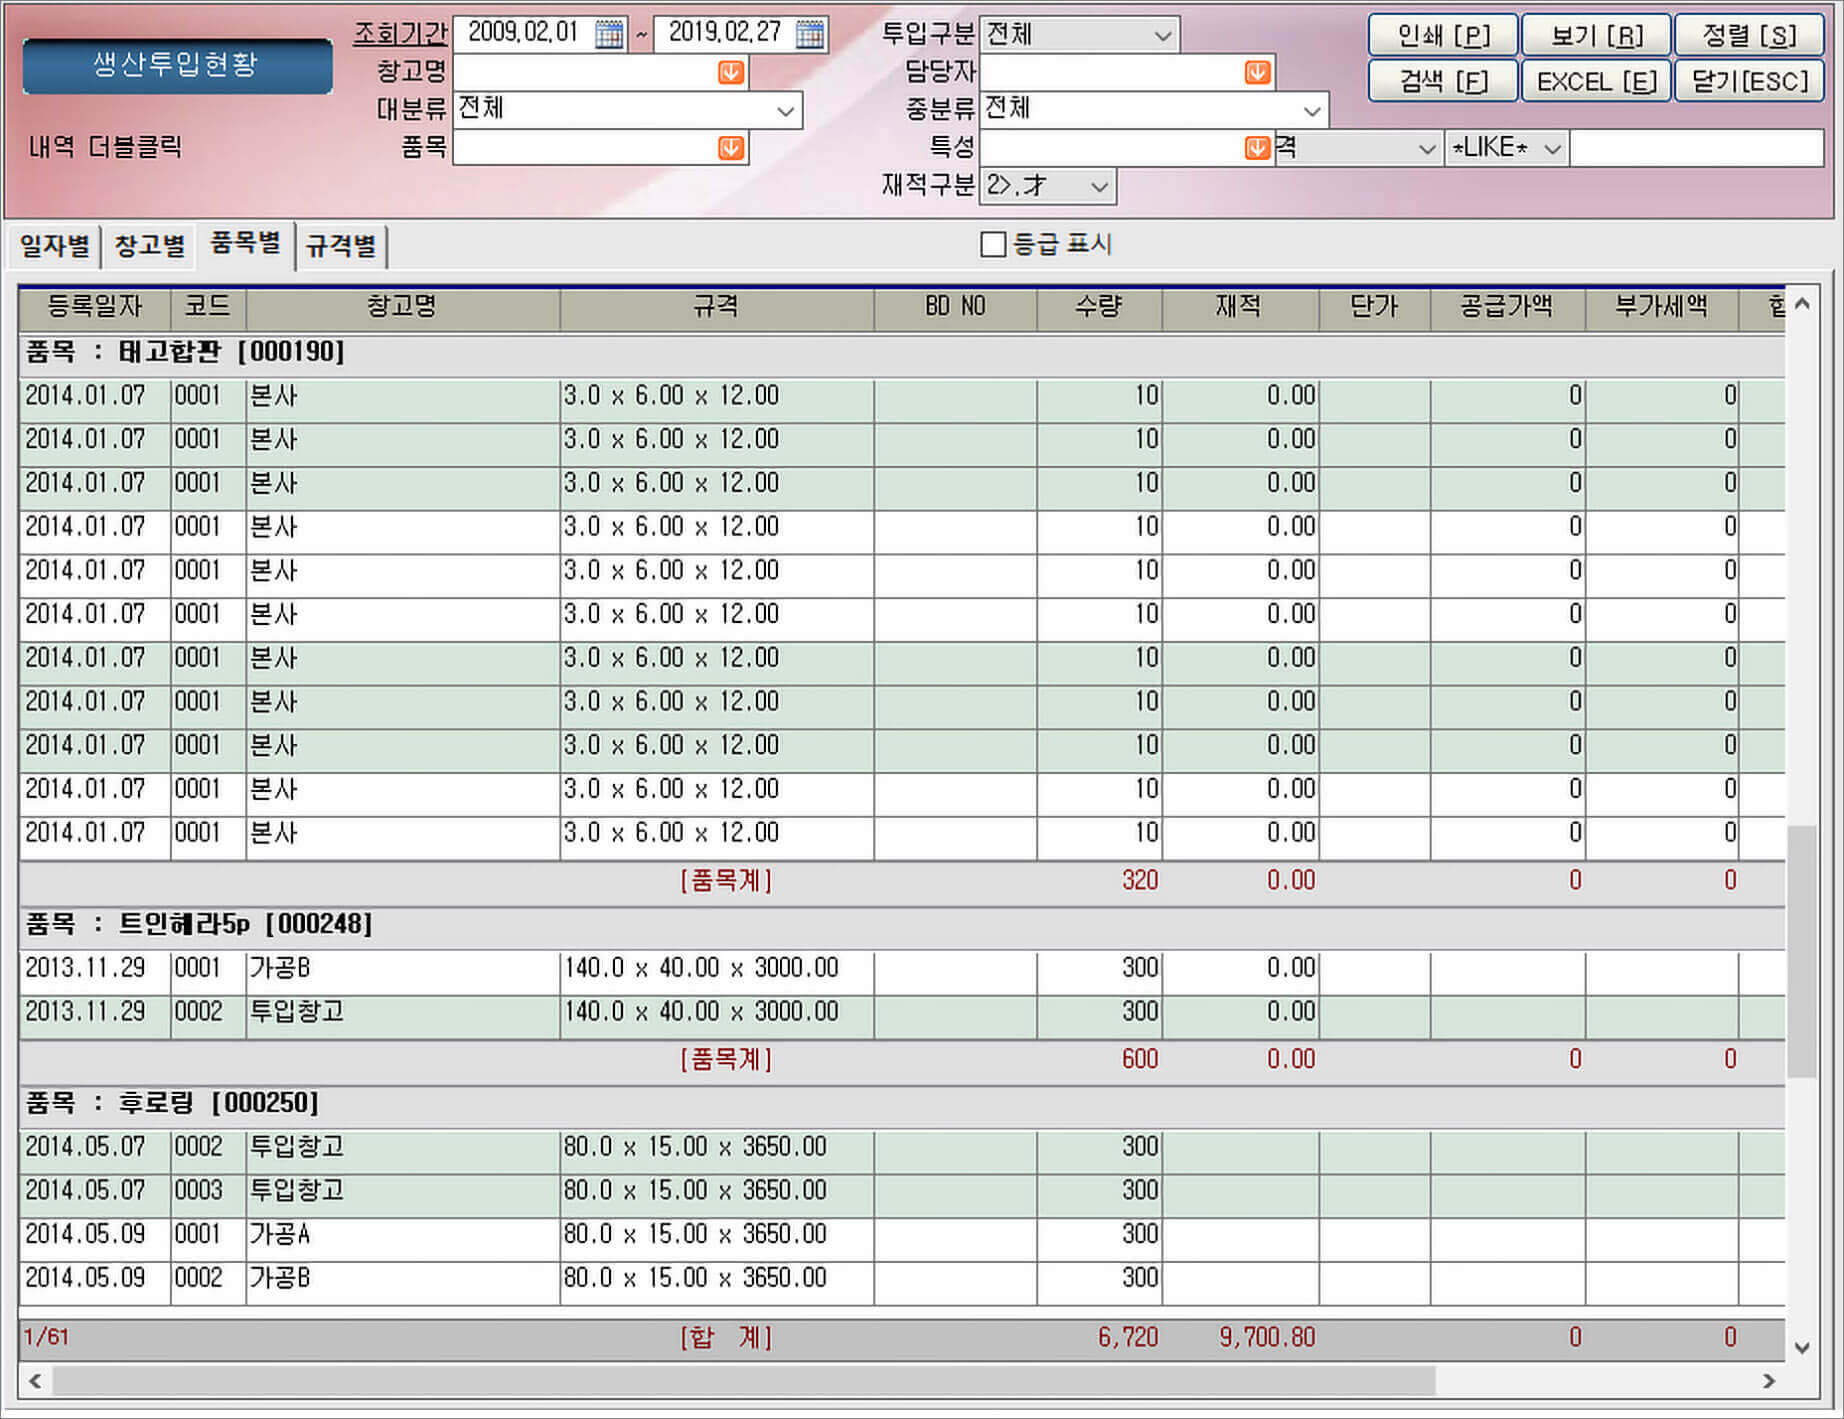Click the vertical scrollbar up arrow

click(1802, 303)
